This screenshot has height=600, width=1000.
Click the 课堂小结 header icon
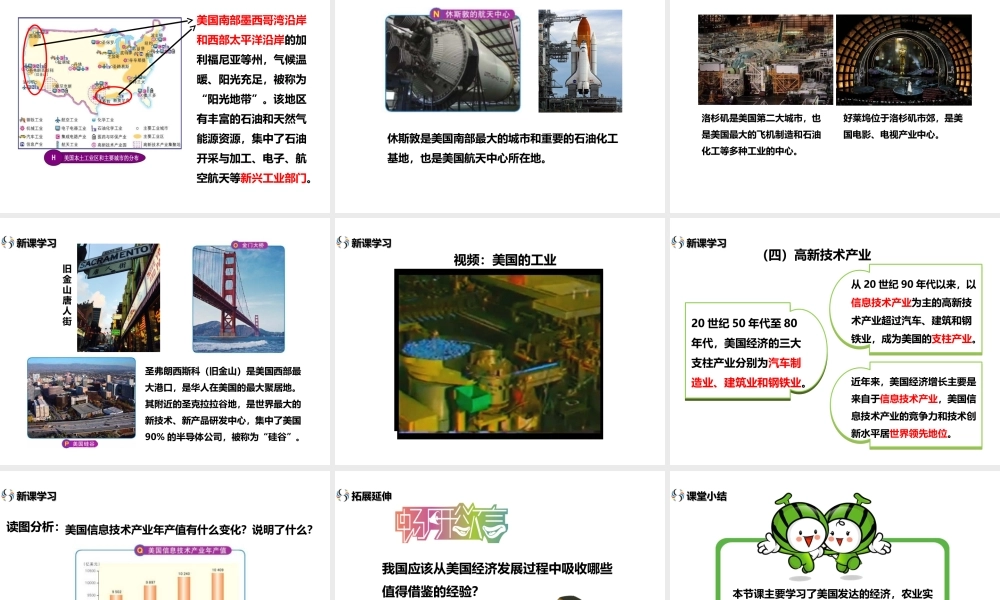[677, 495]
